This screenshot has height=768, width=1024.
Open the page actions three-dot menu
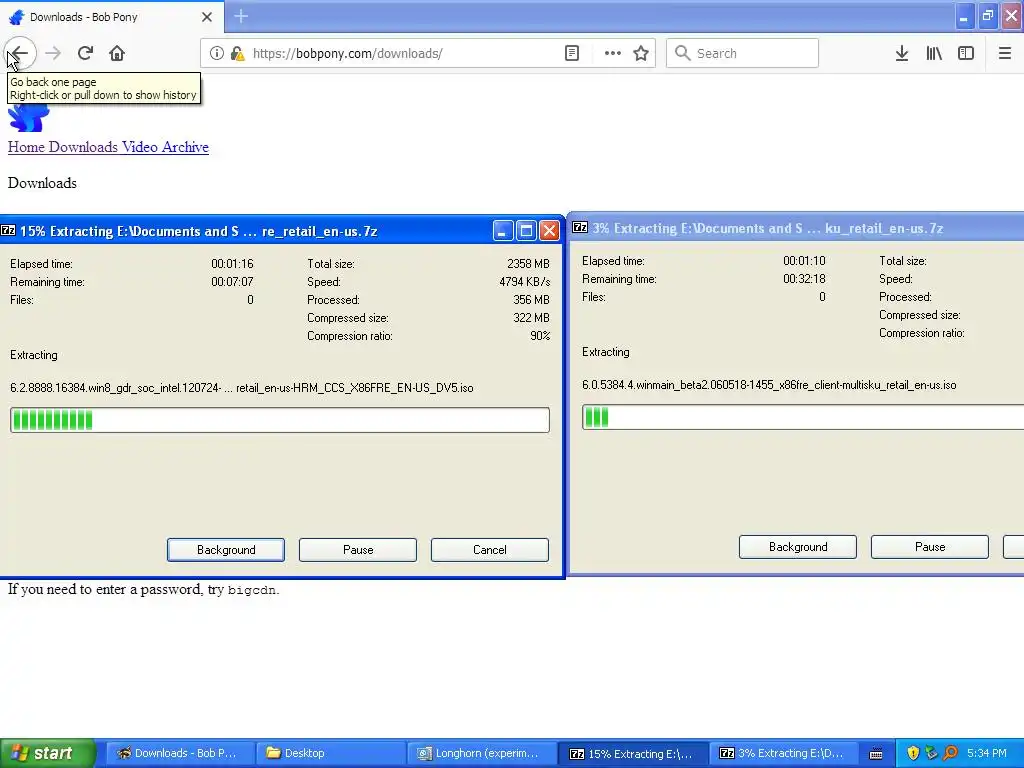(x=612, y=54)
